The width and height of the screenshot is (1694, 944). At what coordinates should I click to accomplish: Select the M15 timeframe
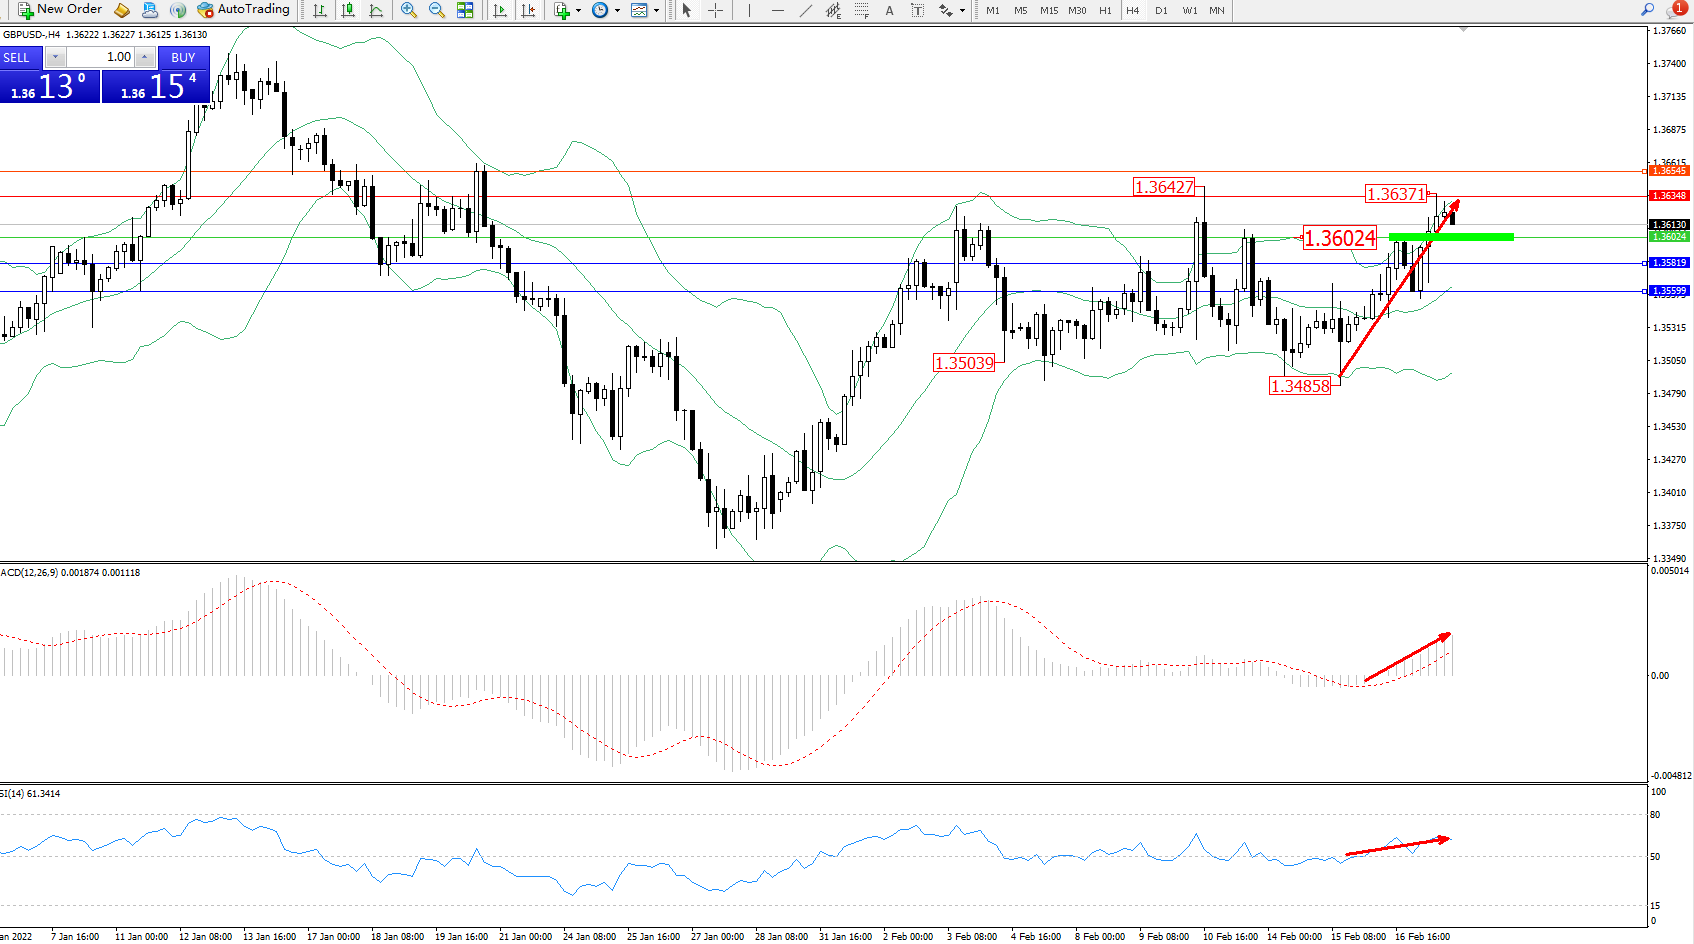[1049, 10]
